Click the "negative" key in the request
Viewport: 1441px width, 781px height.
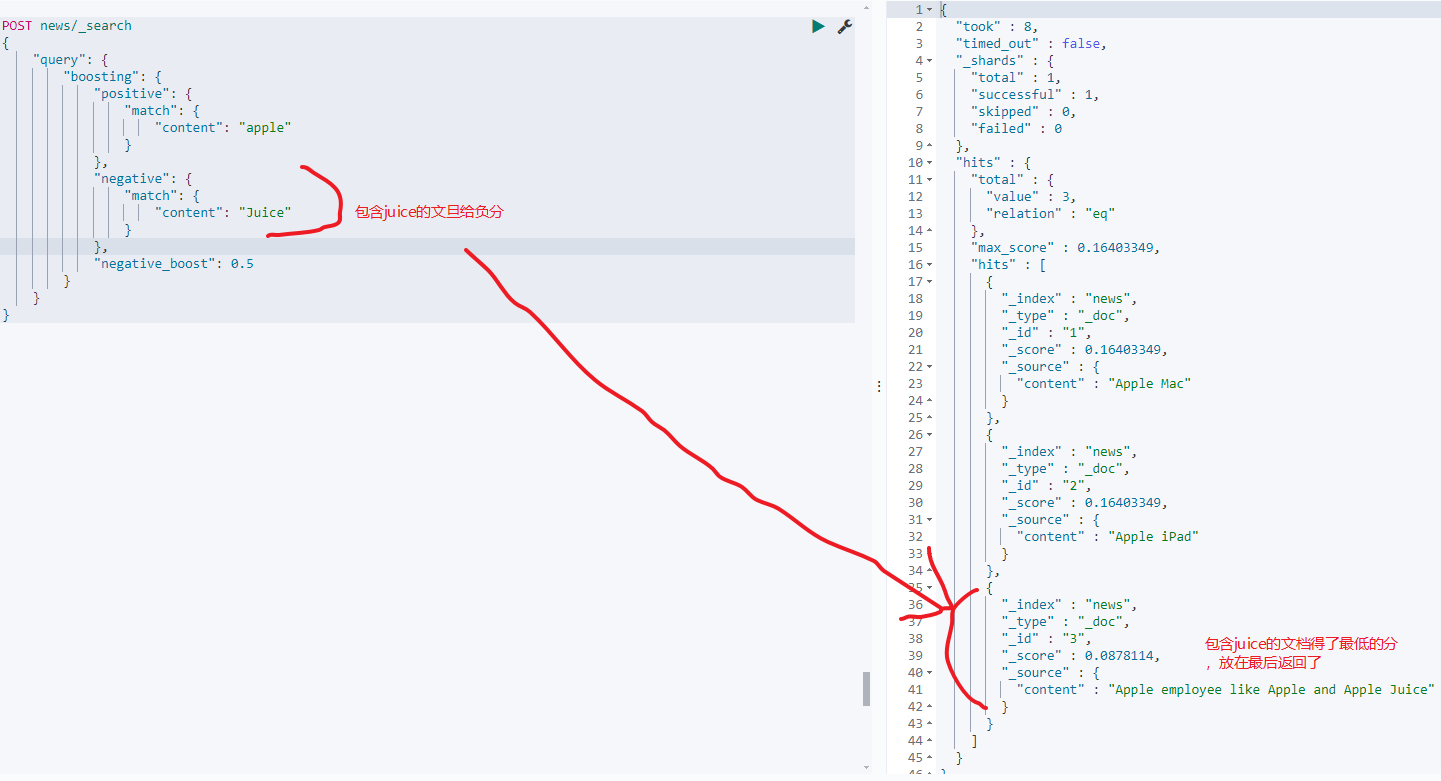[x=132, y=179]
